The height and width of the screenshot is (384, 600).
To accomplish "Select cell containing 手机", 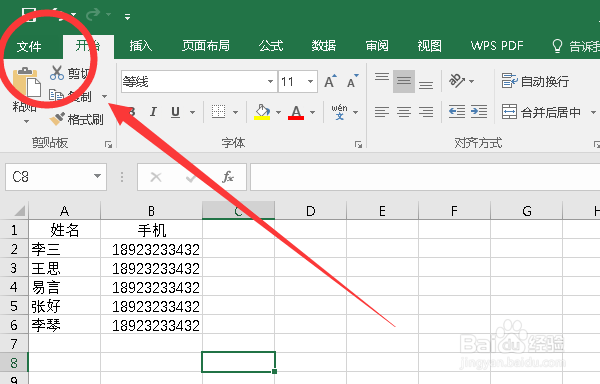I will click(152, 230).
